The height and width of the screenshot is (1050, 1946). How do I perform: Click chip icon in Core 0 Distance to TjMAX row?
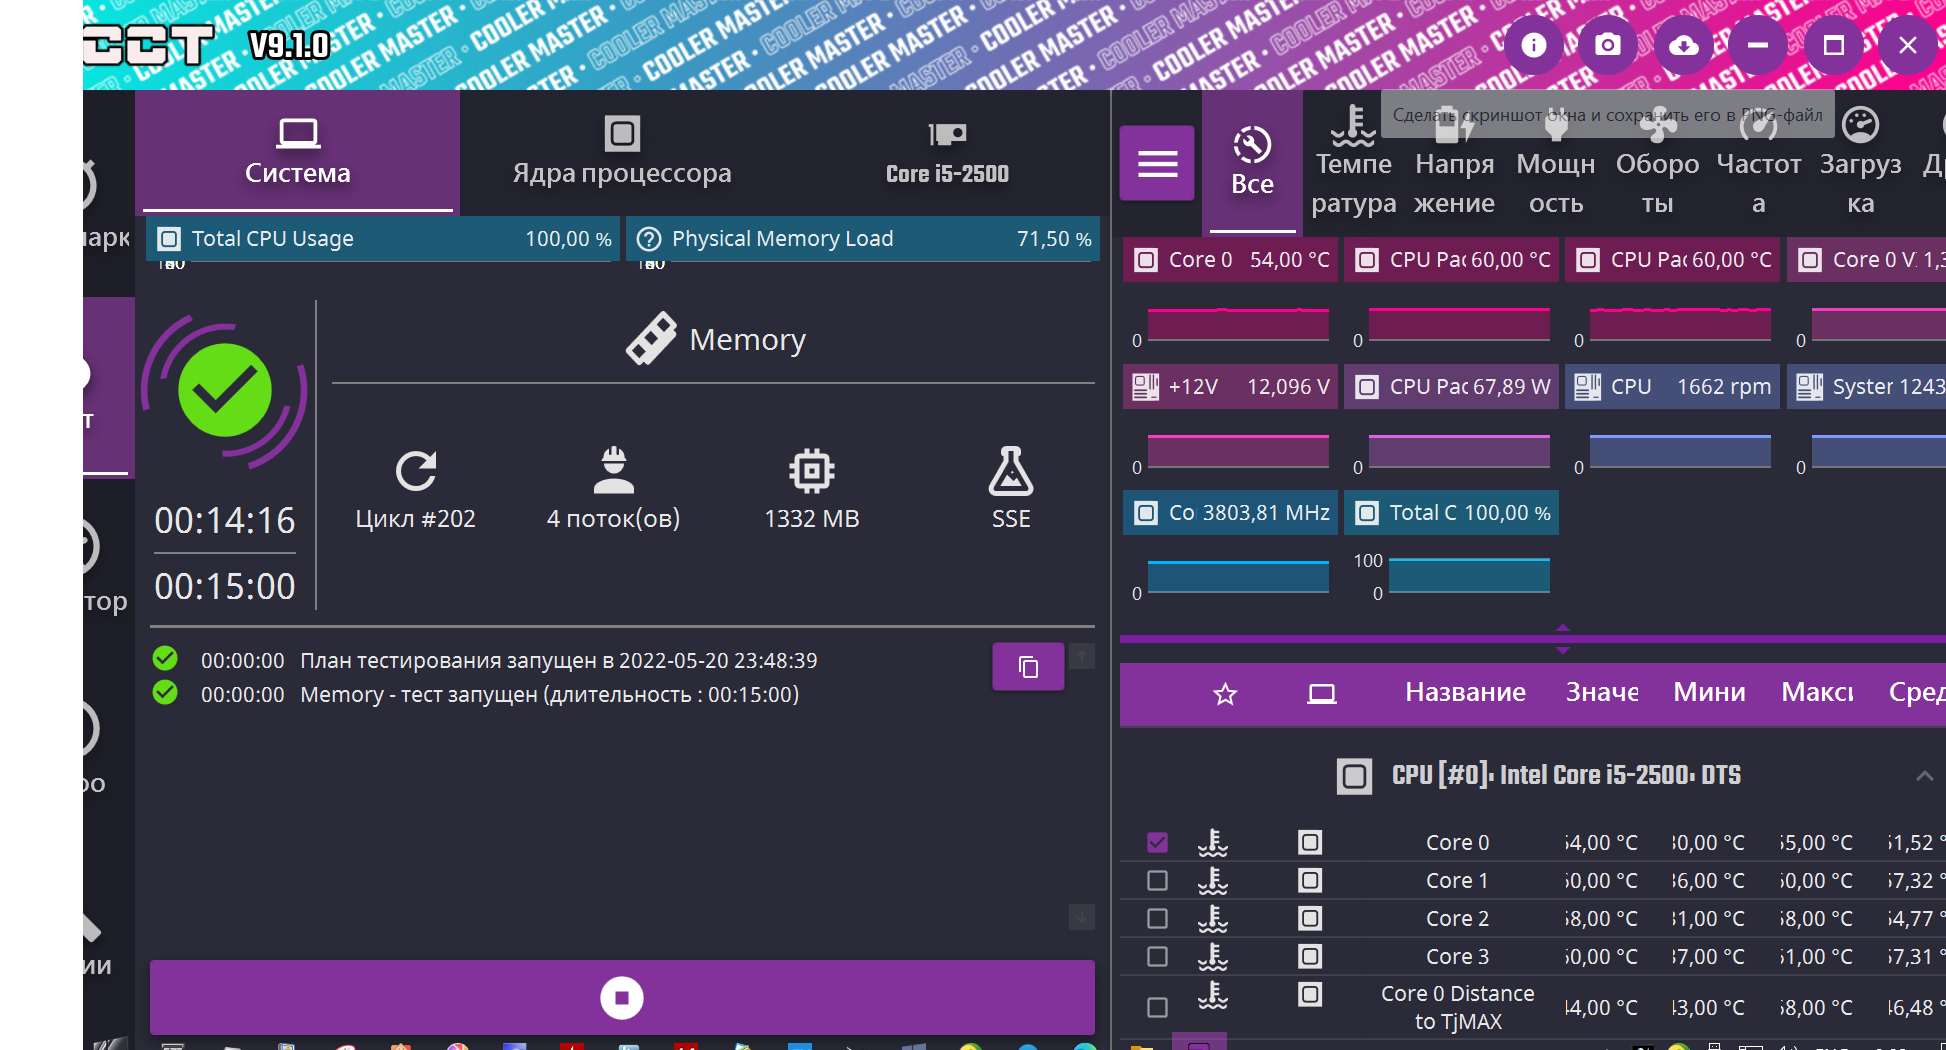[x=1310, y=994]
